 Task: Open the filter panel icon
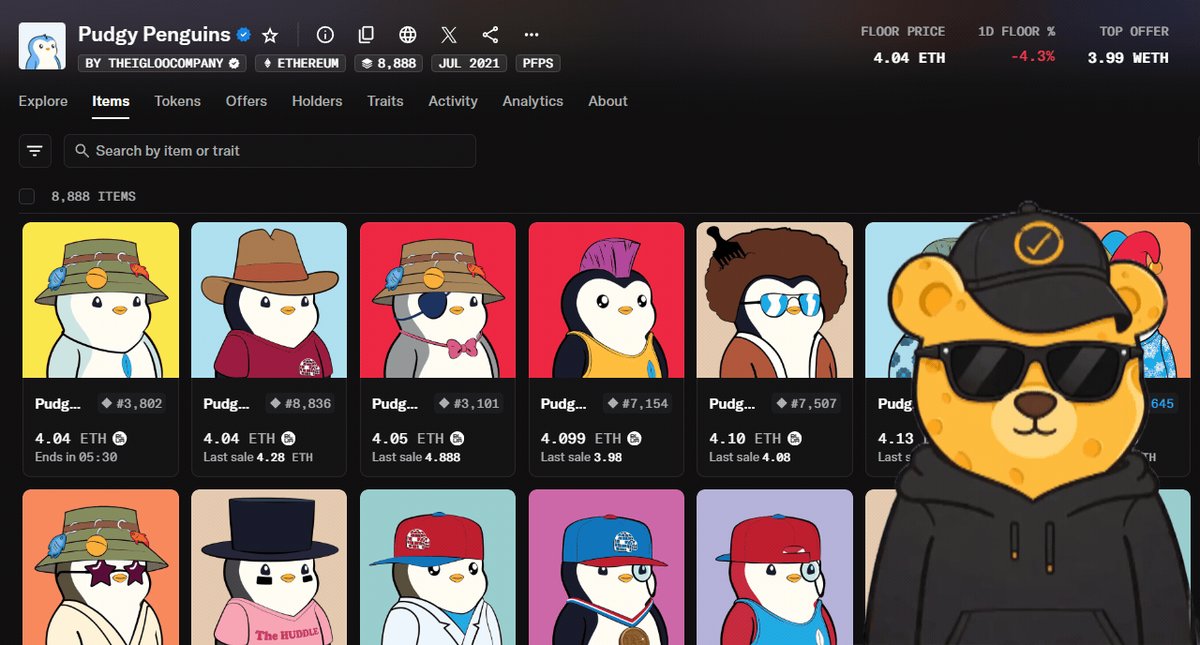(x=35, y=151)
